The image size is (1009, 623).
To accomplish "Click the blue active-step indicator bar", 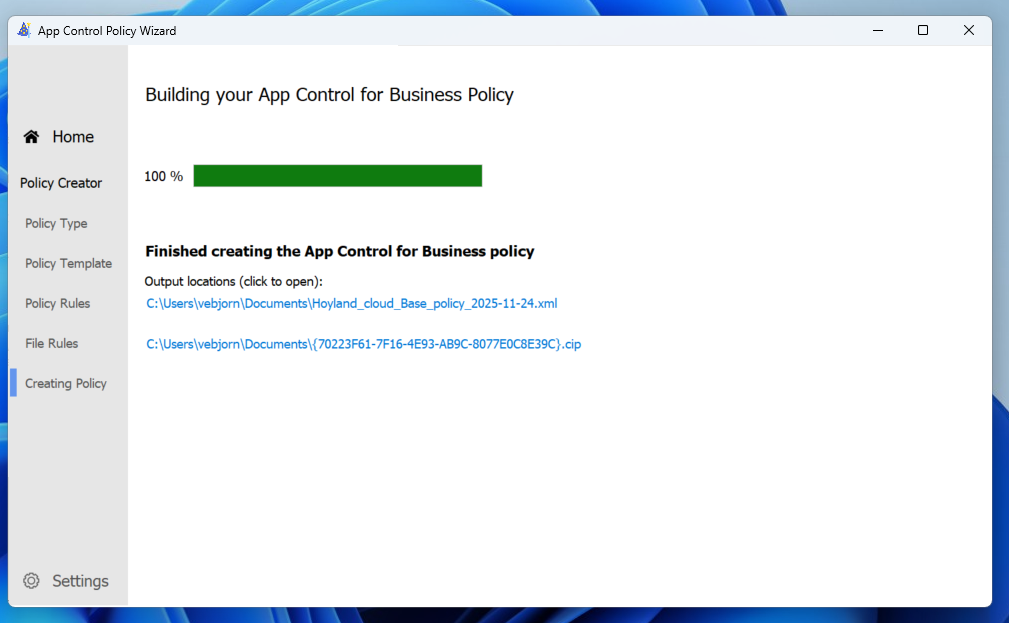I will pos(14,383).
